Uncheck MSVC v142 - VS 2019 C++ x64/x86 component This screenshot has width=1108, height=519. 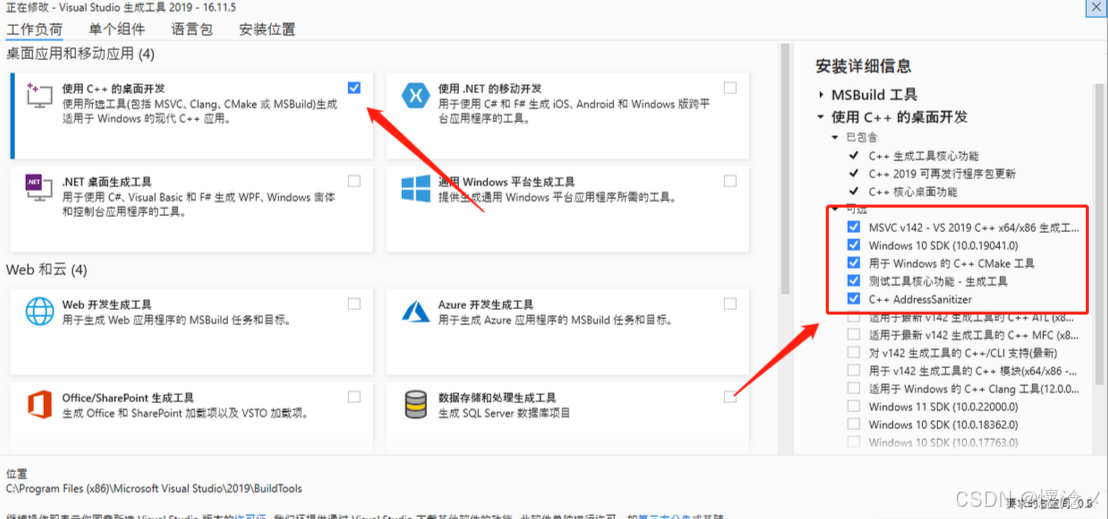point(854,228)
